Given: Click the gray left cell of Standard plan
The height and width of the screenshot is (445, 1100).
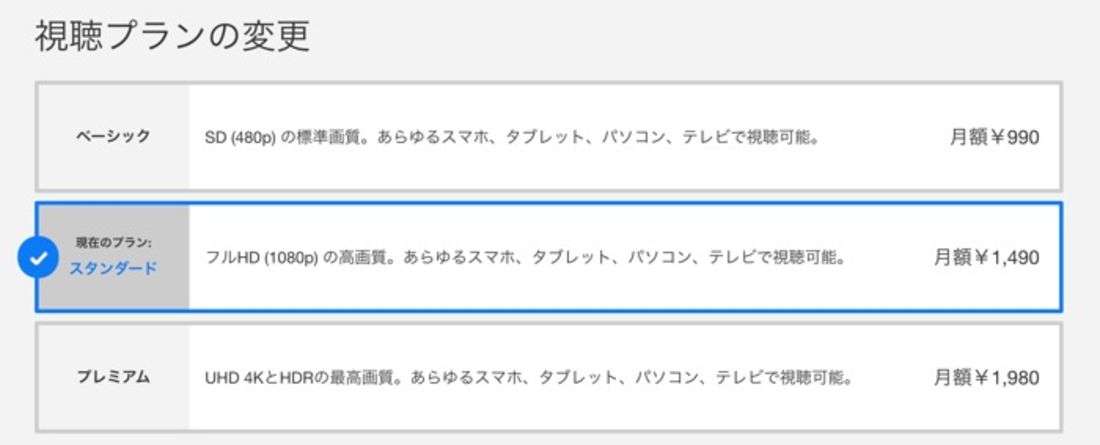Looking at the screenshot, I should 114,258.
